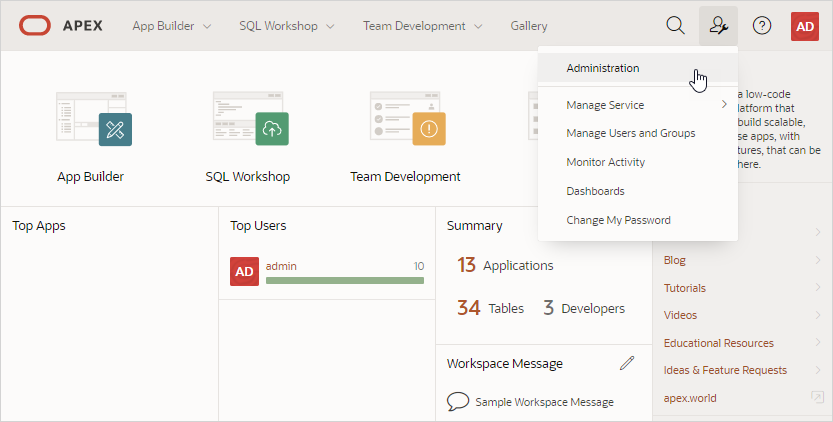The height and width of the screenshot is (422, 833).
Task: Expand the SQL Workshop dropdown
Action: (286, 25)
